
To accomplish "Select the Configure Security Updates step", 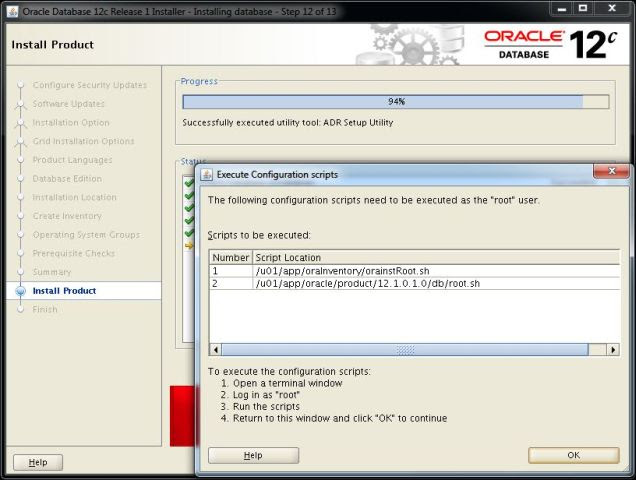I will click(90, 85).
